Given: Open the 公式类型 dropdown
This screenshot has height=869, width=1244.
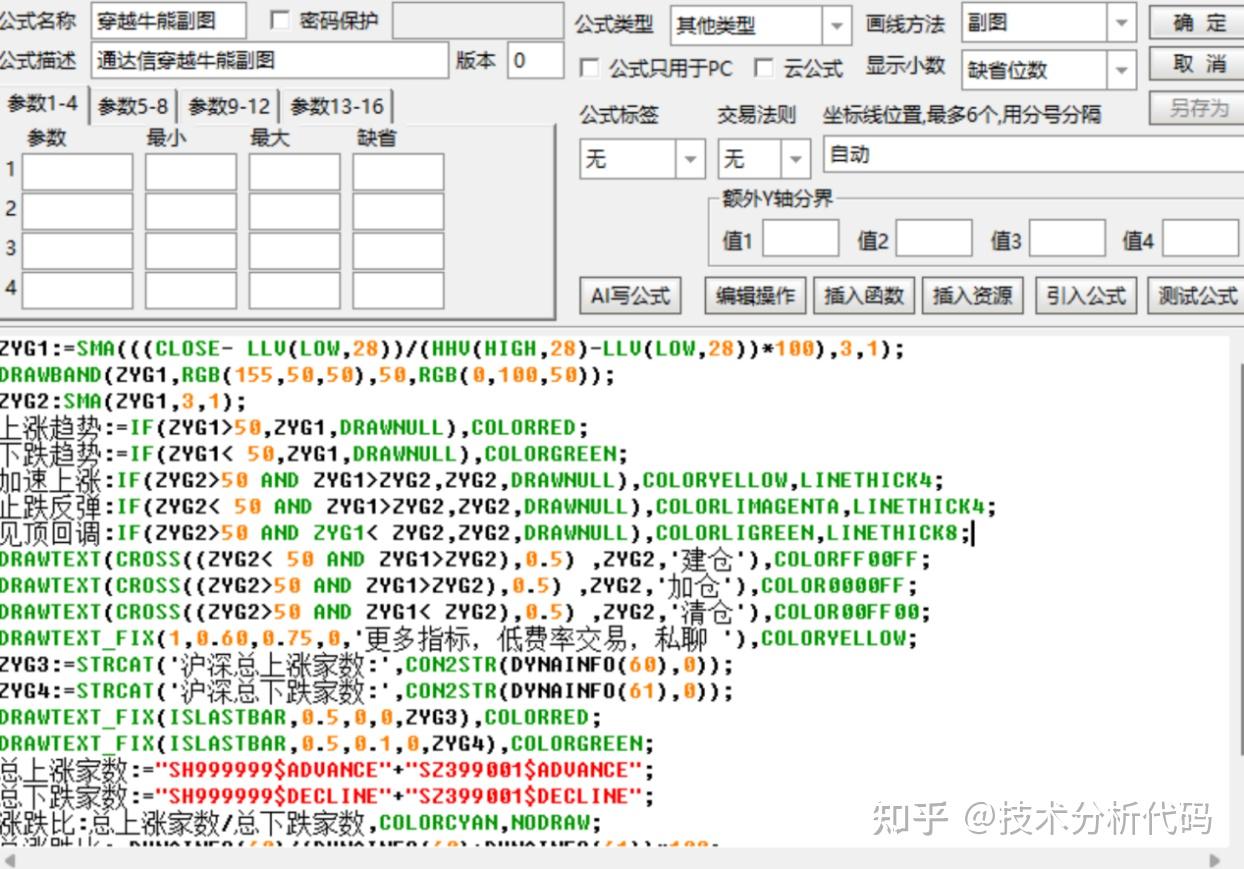Looking at the screenshot, I should click(836, 25).
